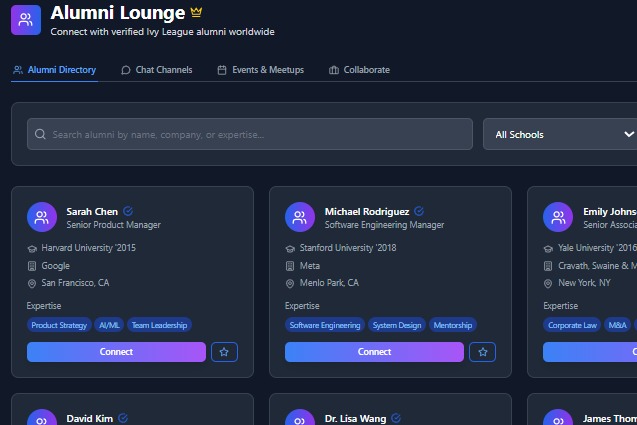Select the Mentorship expertise tag
Screen dimensions: 637x425
click(x=453, y=325)
